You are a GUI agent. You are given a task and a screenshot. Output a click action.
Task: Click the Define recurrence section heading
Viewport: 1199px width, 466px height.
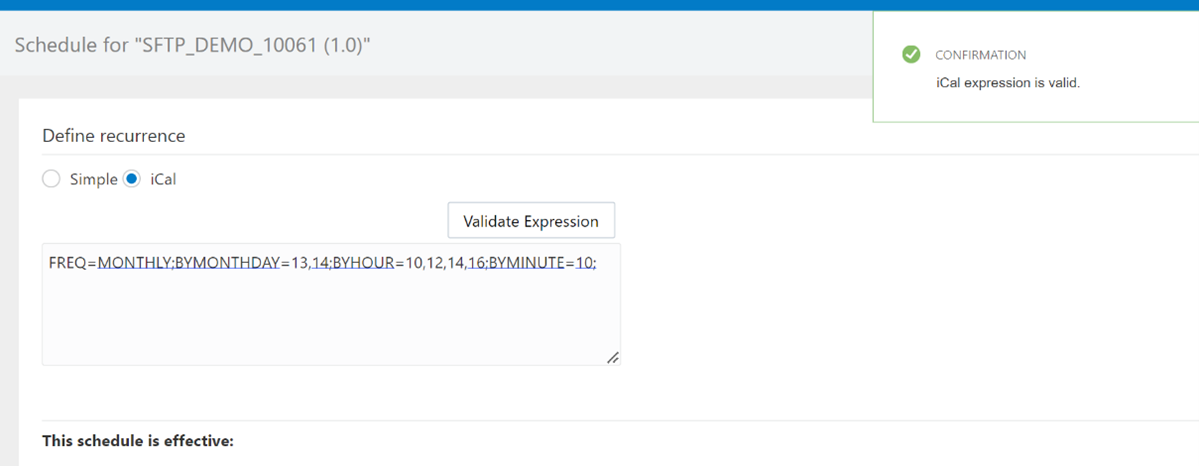[x=113, y=136]
